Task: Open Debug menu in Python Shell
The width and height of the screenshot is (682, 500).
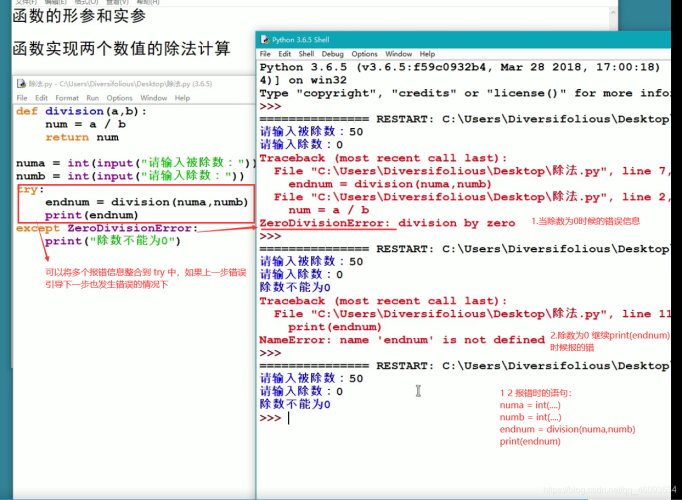Action: coord(333,54)
